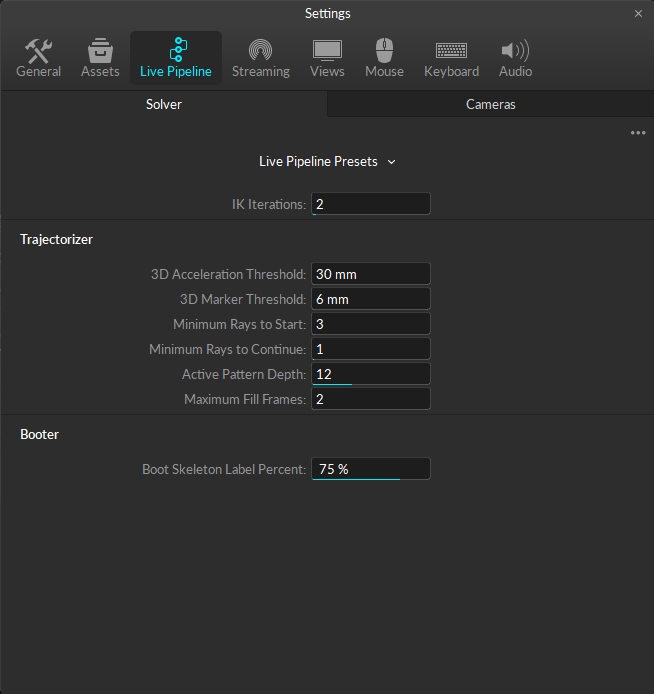Select Minimum Rays to Start field

[x=370, y=324]
